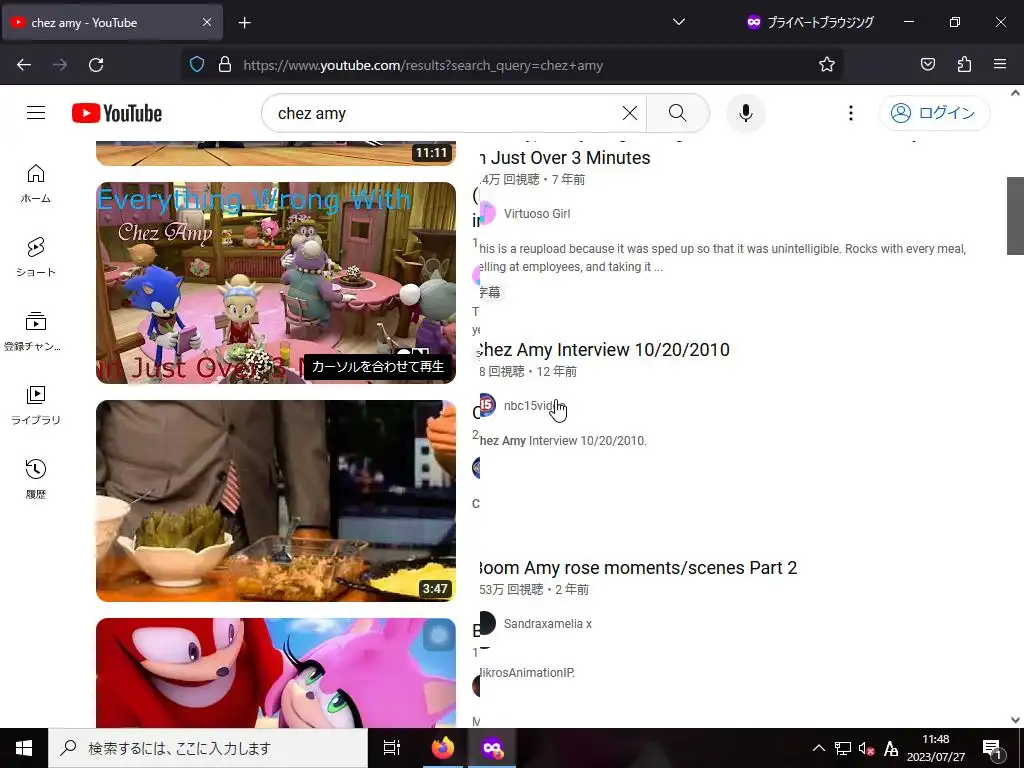
Task: Open ショート in the sidebar
Action: [x=36, y=257]
